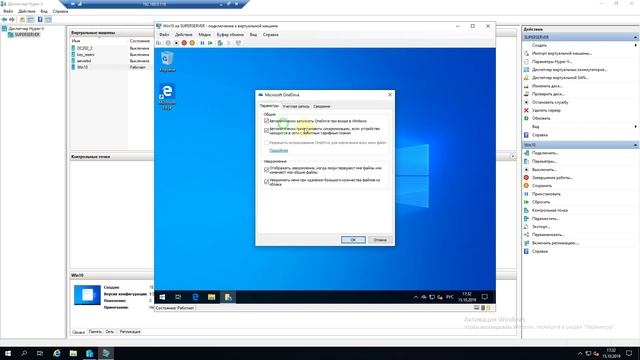Toggle pause sync on metered network checkbox
This screenshot has height=360, width=640.
point(267,131)
